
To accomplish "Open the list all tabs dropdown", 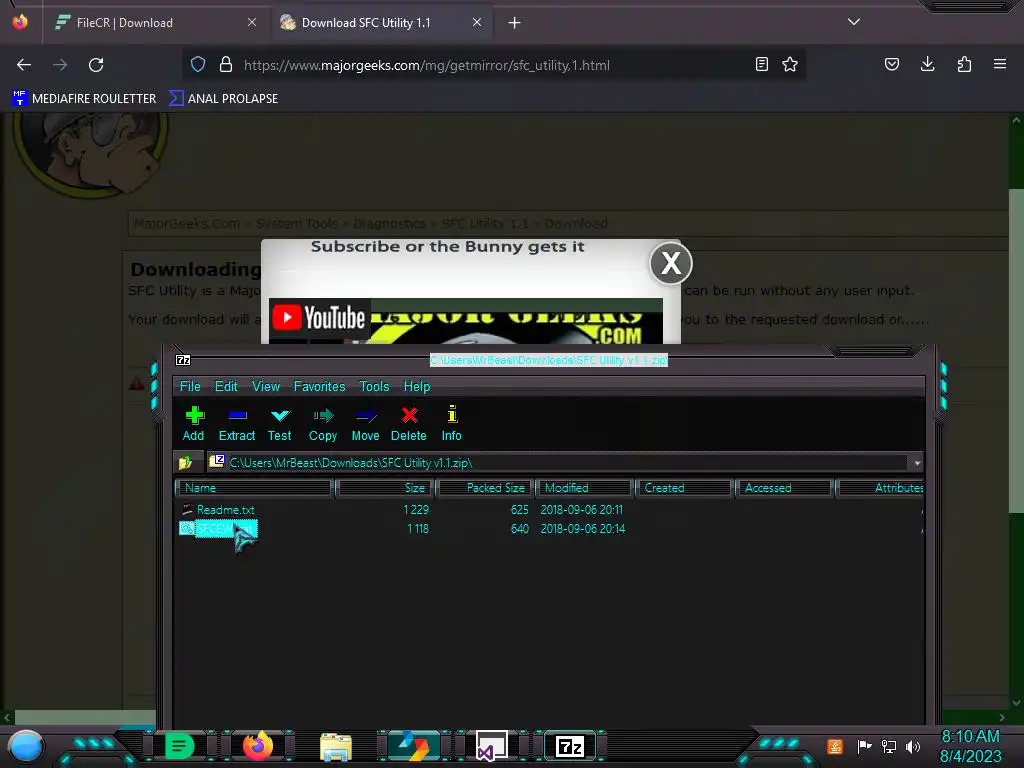I will [854, 22].
